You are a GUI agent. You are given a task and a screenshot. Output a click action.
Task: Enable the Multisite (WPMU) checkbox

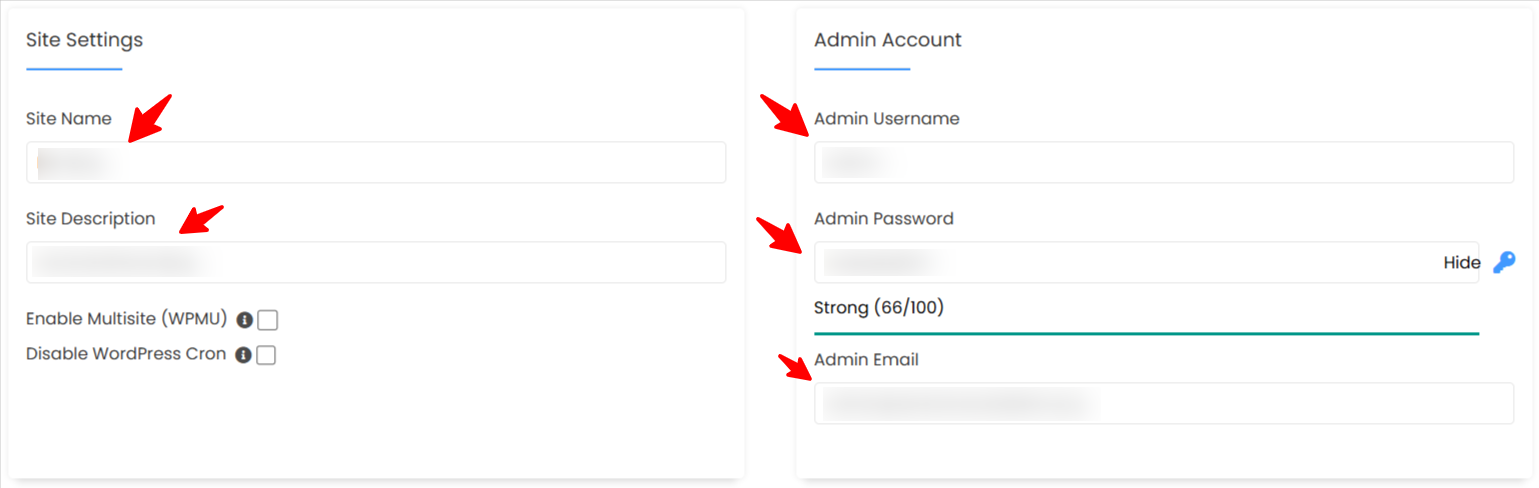(x=267, y=320)
